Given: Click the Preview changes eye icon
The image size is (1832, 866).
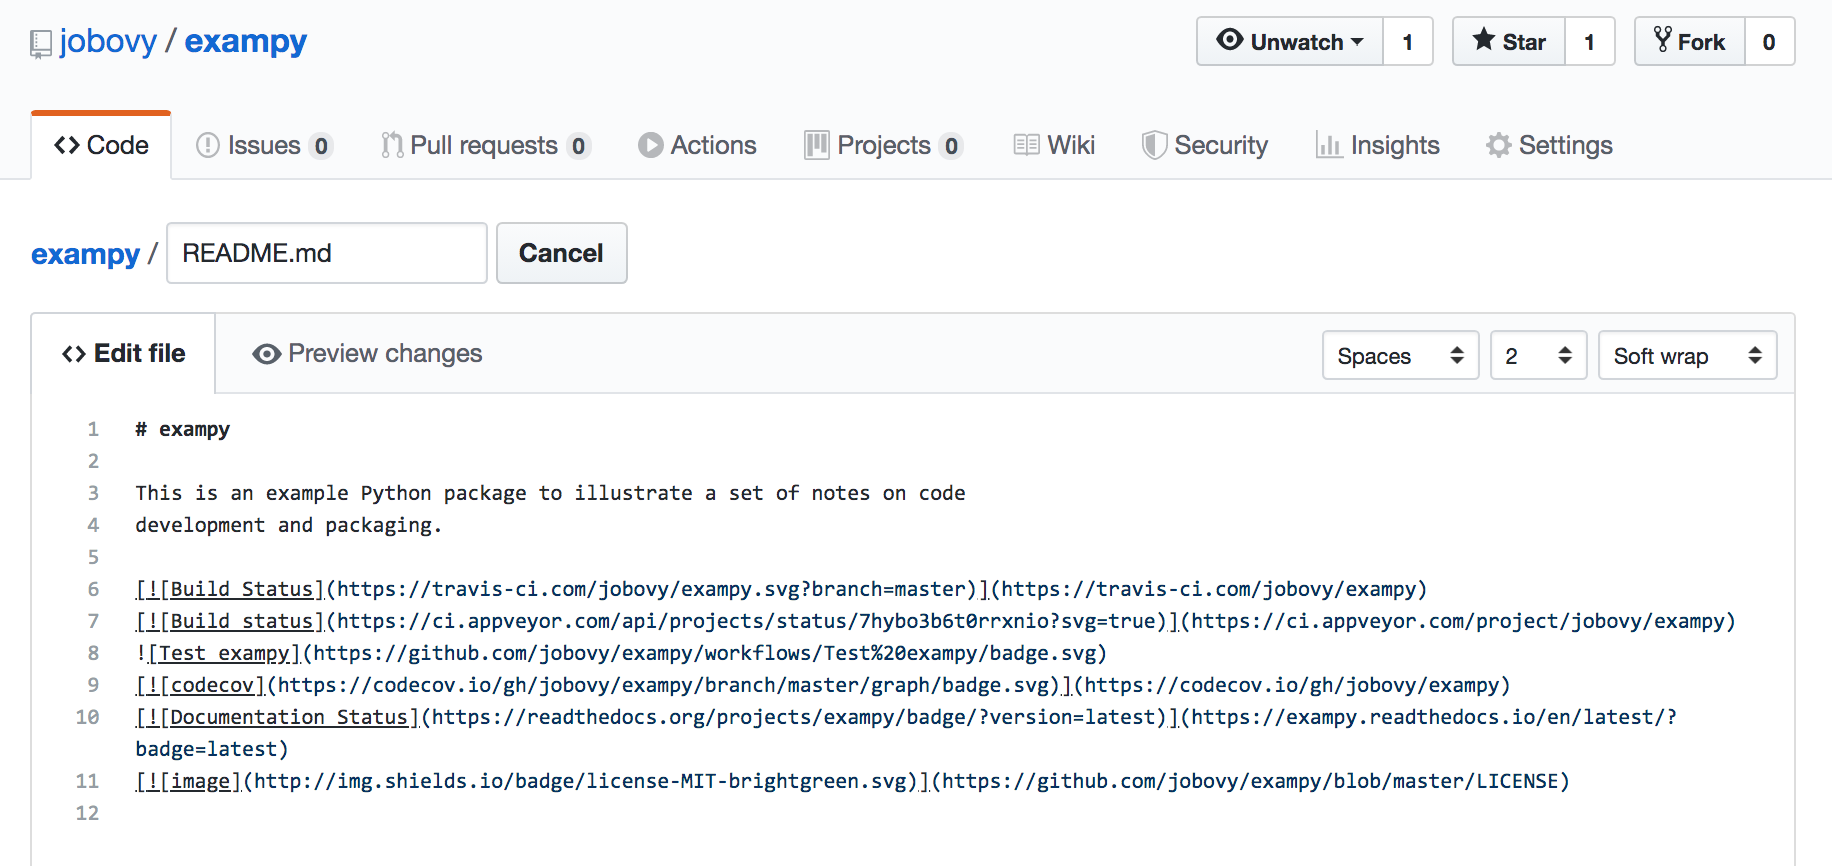Looking at the screenshot, I should [267, 354].
